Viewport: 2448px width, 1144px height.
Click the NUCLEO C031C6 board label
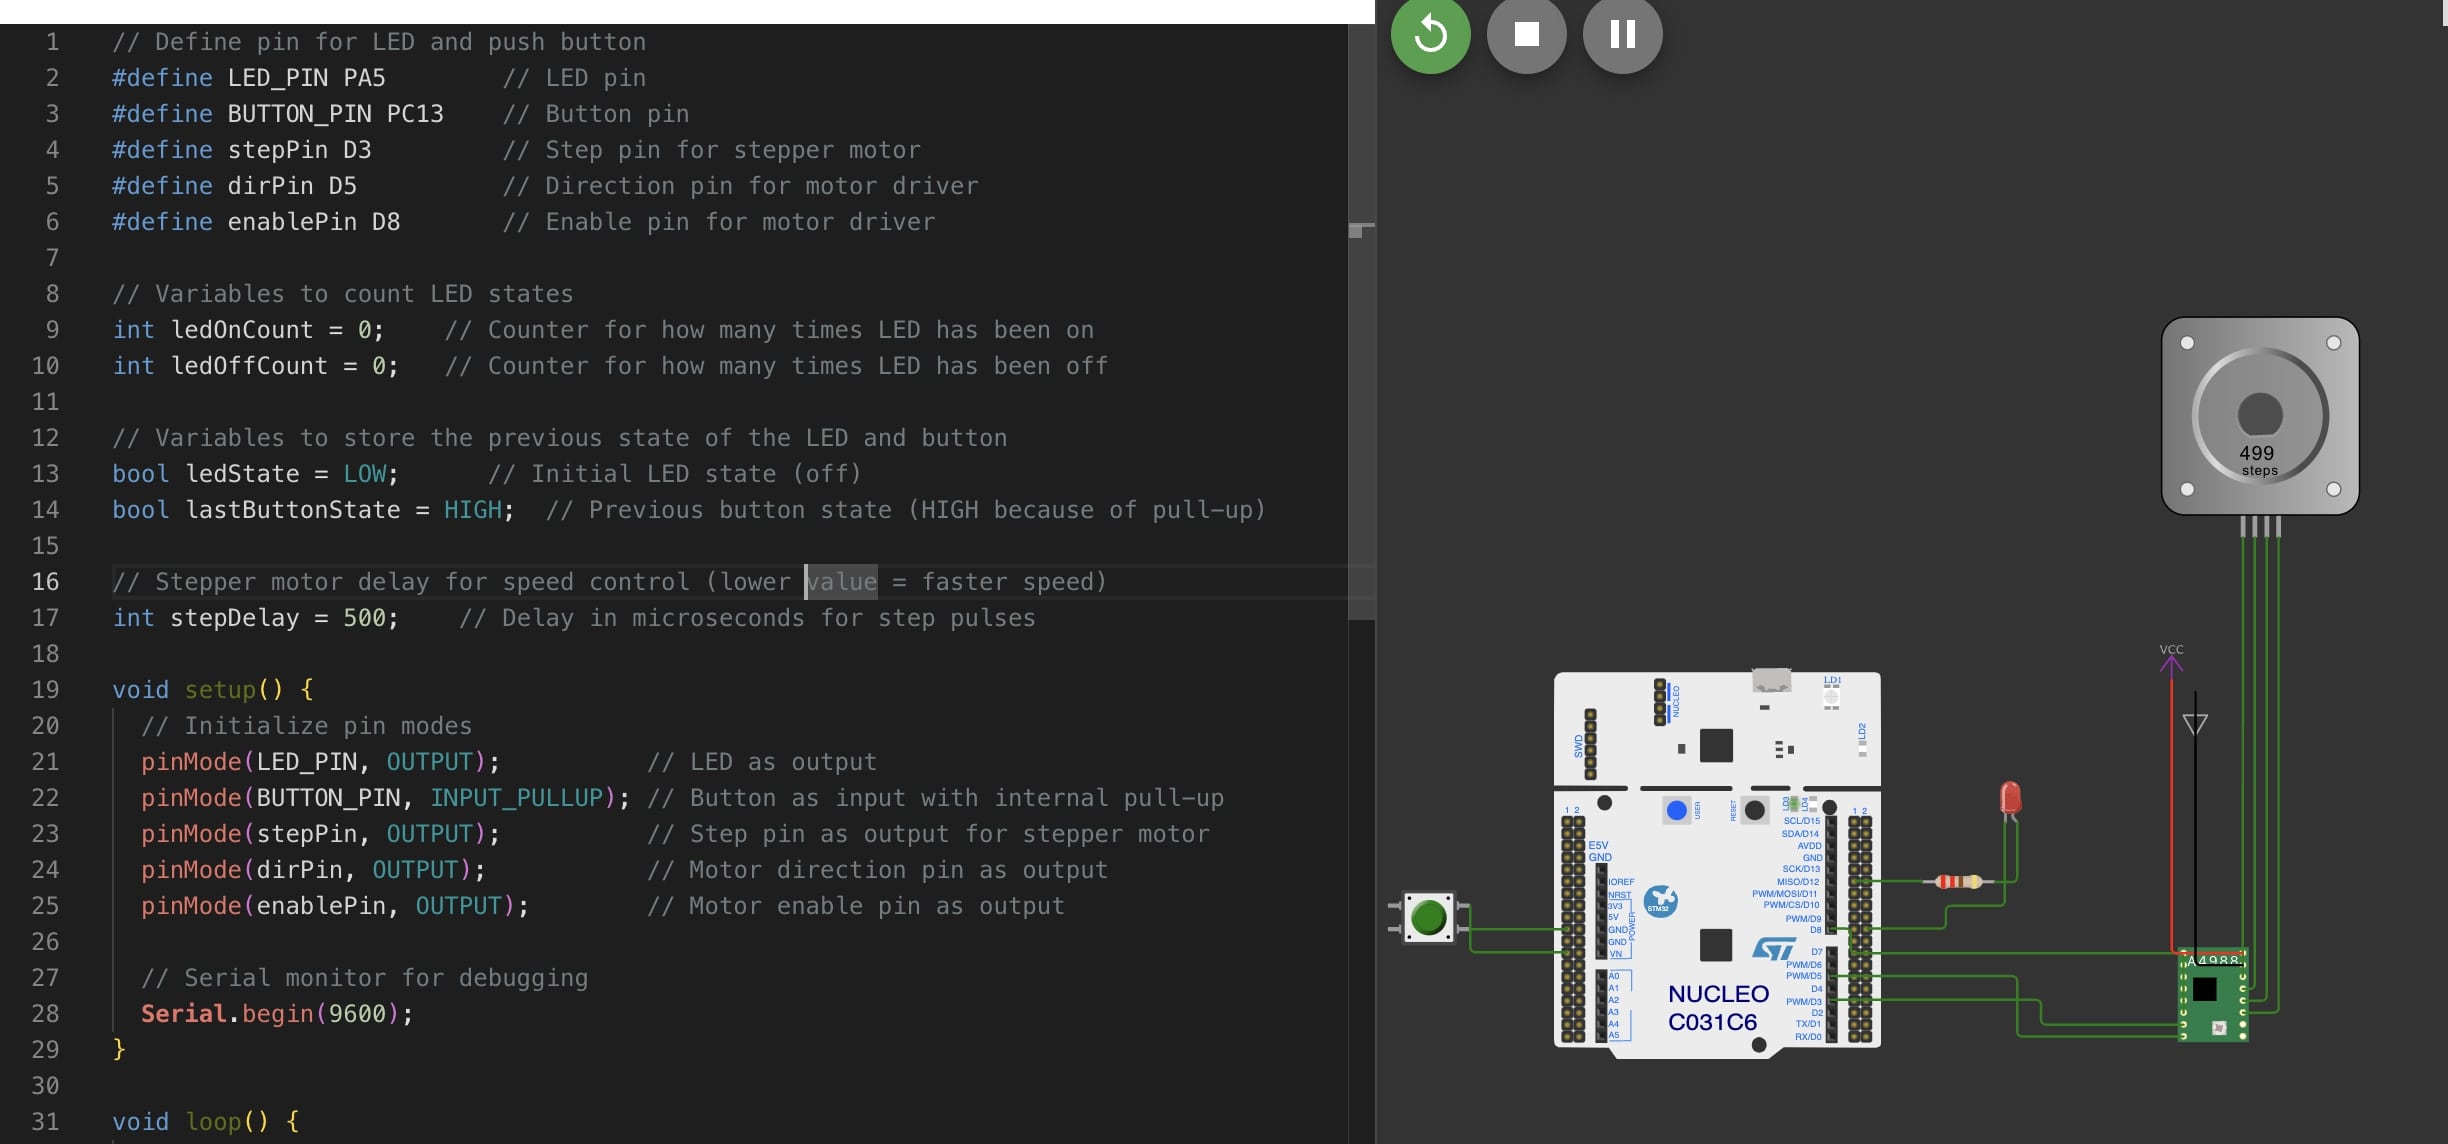(x=1717, y=1008)
